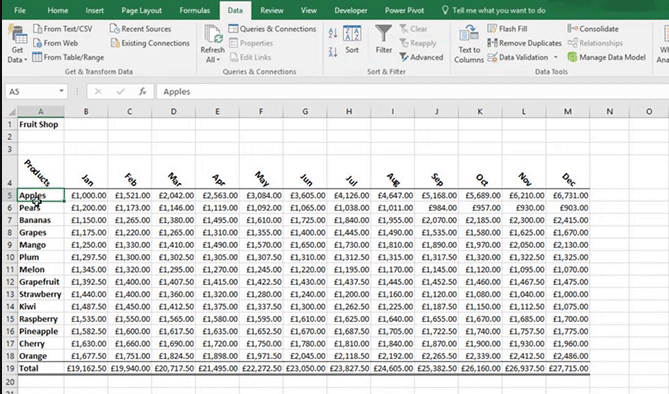The image size is (669, 394).
Task: Select column M header
Action: tap(567, 111)
